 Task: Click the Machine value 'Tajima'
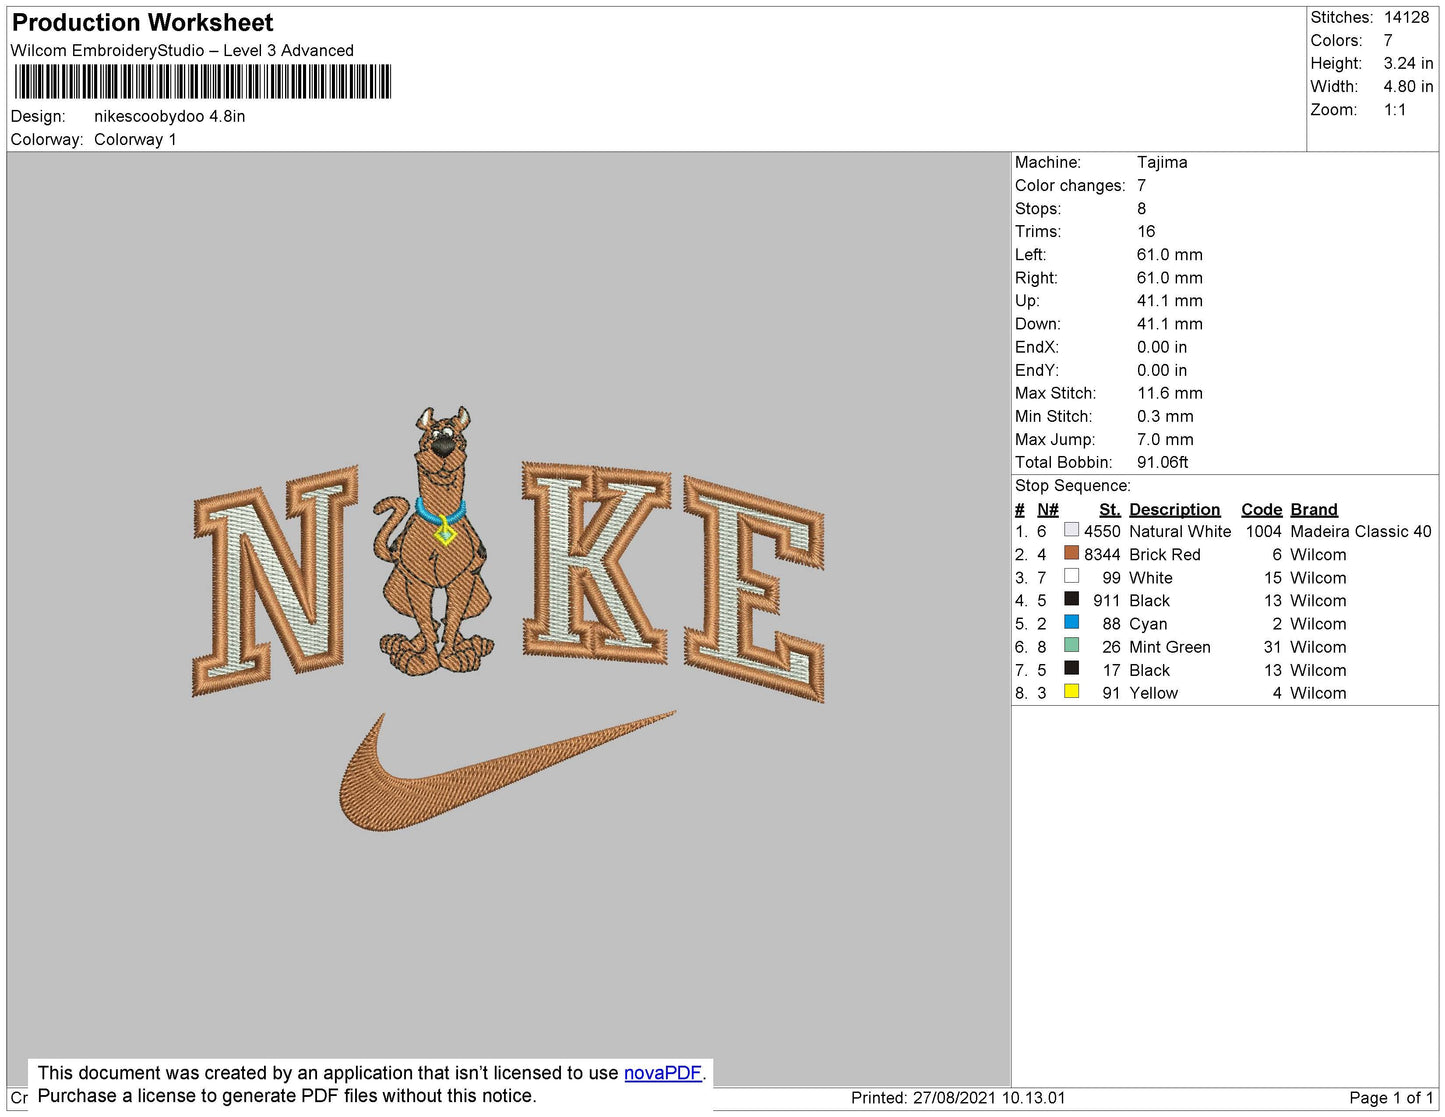(x=1162, y=162)
